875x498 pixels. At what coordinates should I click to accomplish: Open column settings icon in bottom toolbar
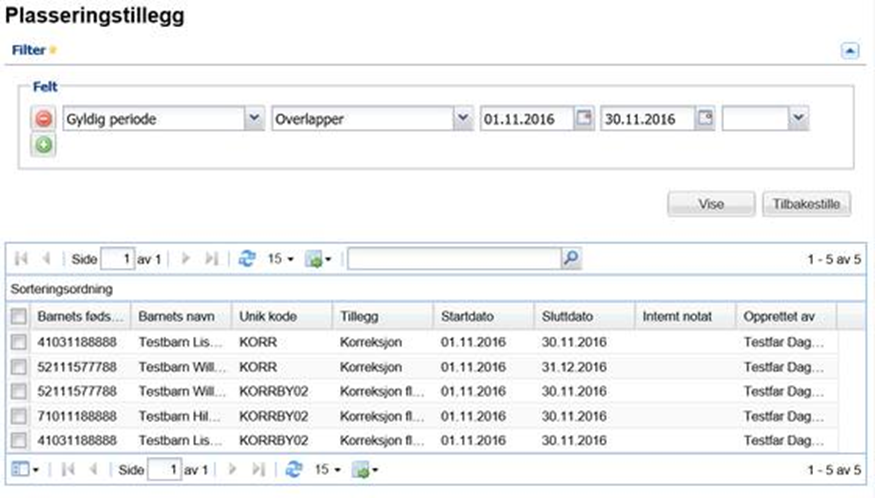tap(22, 468)
